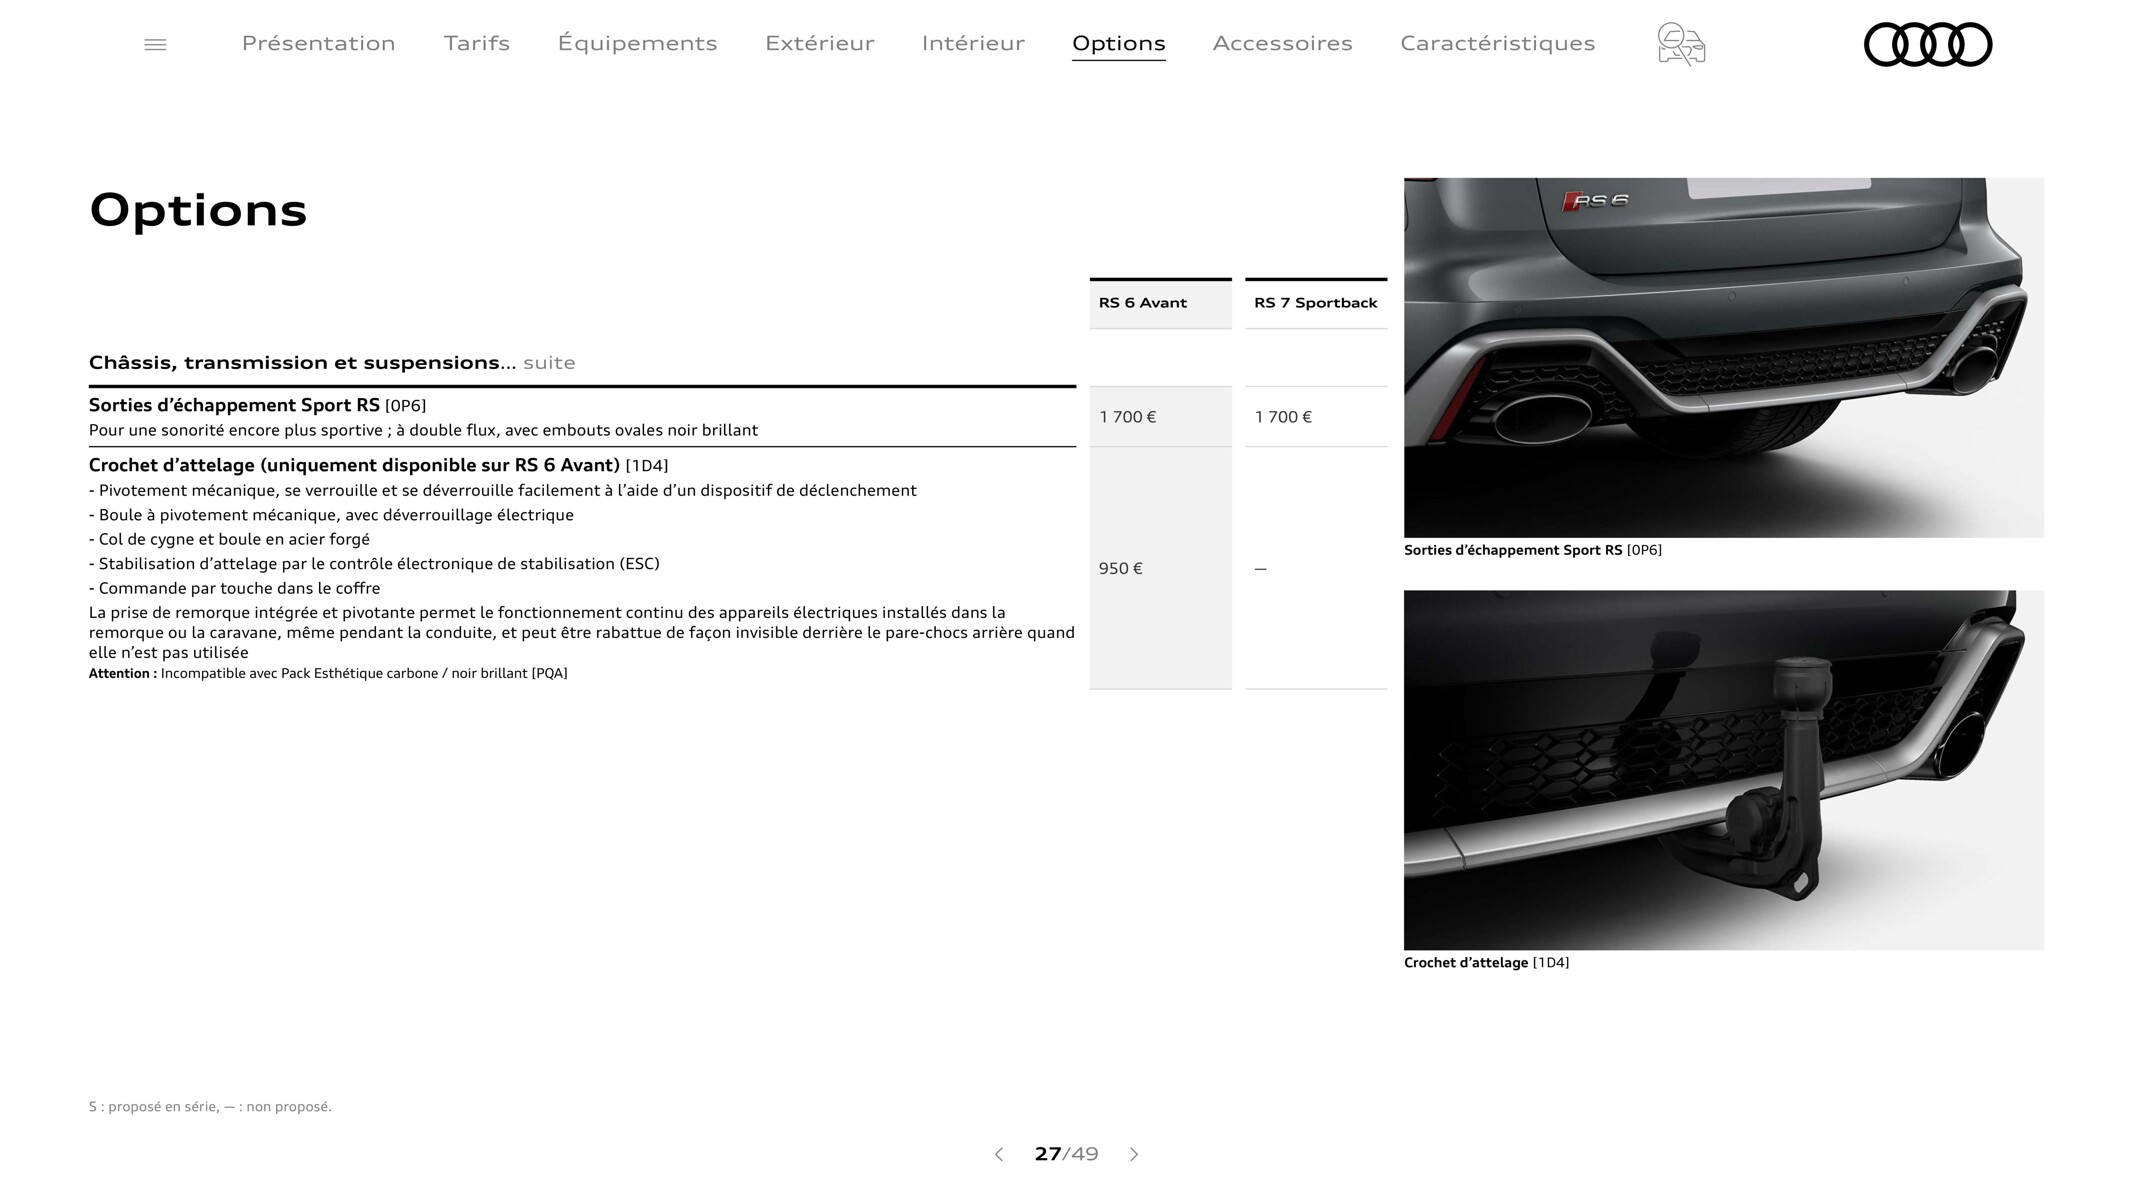Switch to the Tarifs tab

(476, 43)
